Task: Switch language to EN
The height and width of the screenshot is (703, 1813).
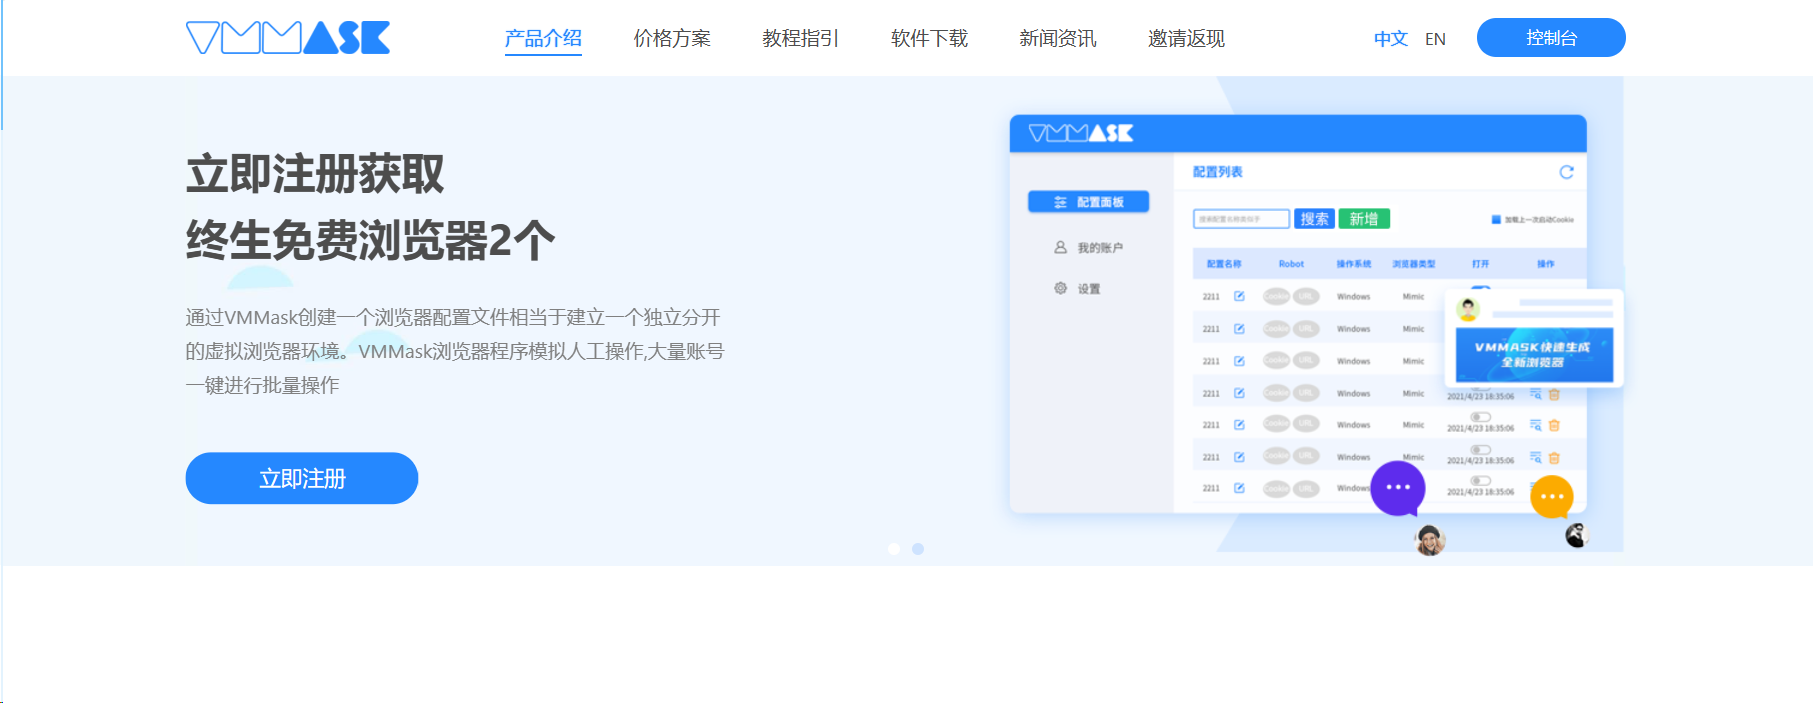Action: tap(1435, 39)
